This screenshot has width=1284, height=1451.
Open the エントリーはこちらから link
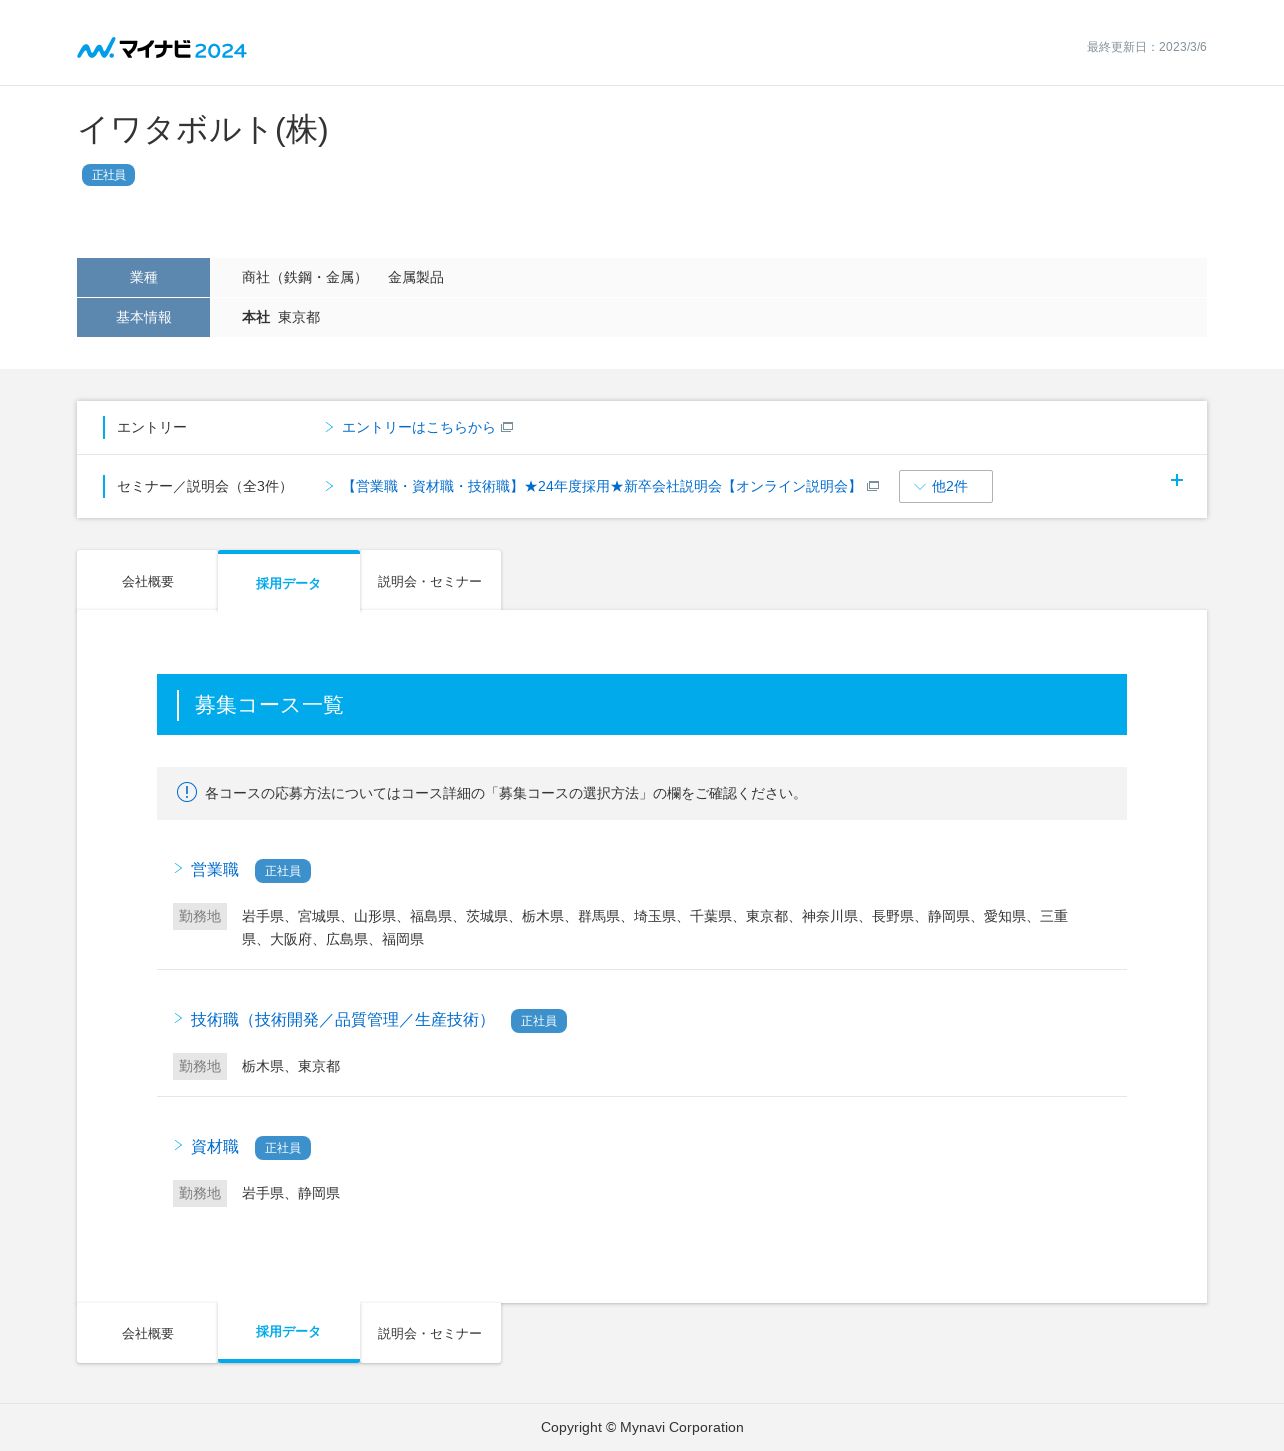click(x=418, y=428)
